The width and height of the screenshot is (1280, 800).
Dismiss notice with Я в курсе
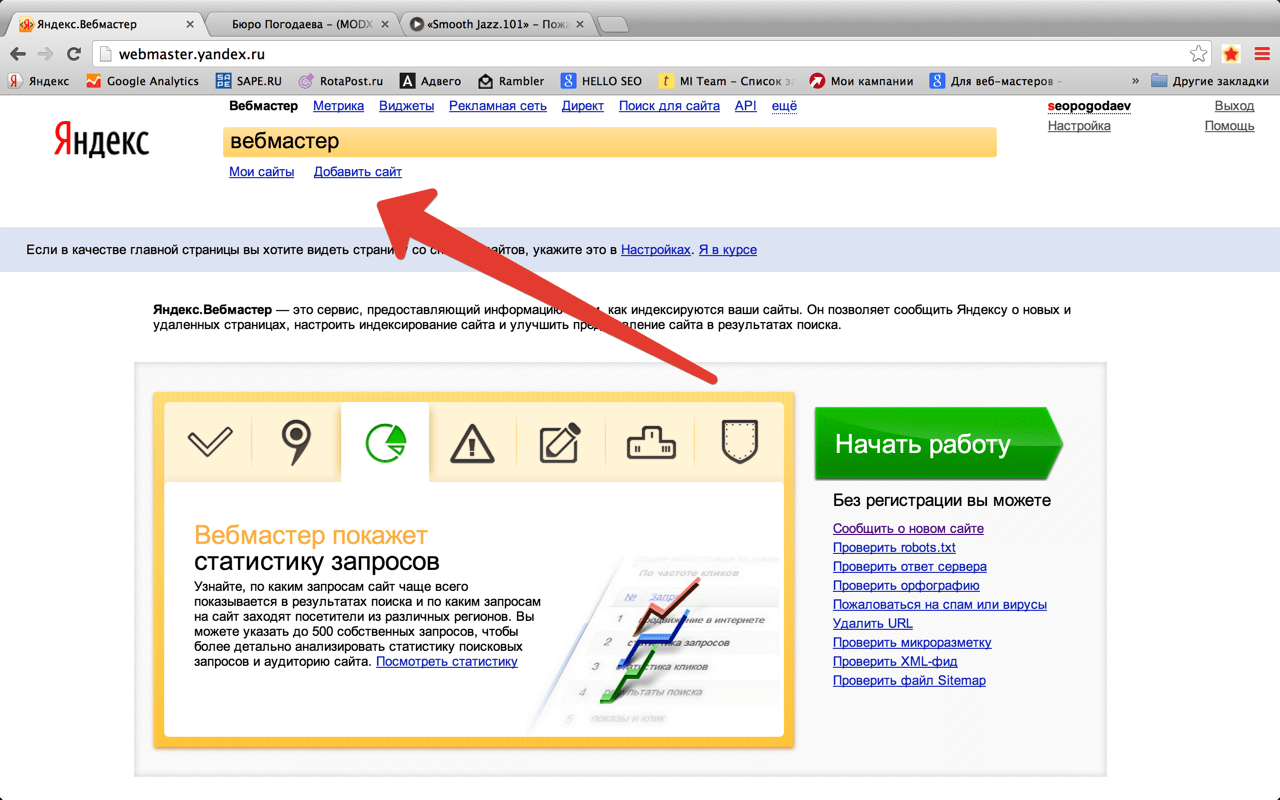728,250
